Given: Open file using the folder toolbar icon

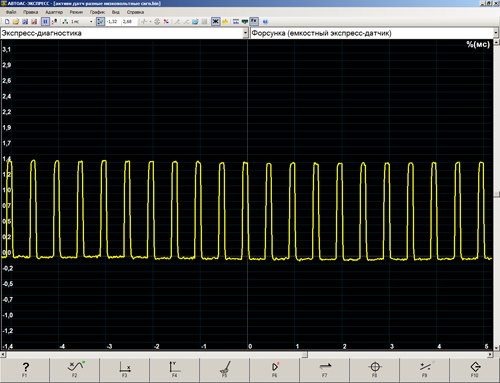Looking at the screenshot, I should (16, 22).
